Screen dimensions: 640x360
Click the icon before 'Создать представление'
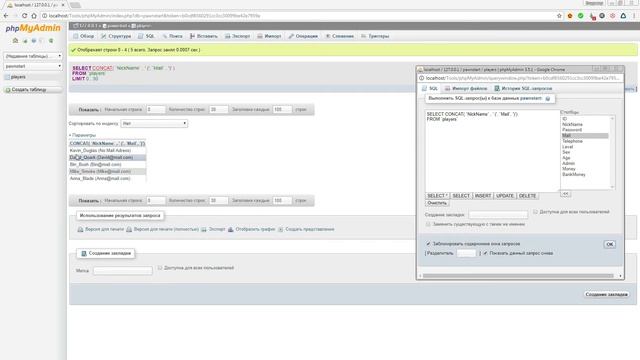(281, 229)
